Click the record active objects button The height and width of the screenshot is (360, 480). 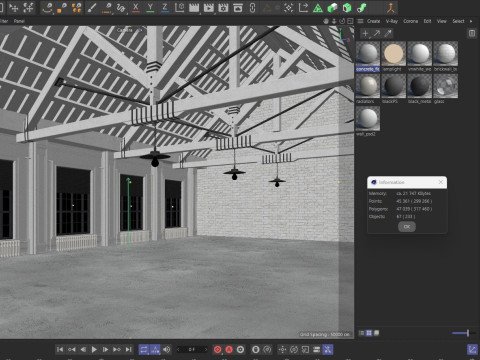pyautogui.click(x=218, y=349)
